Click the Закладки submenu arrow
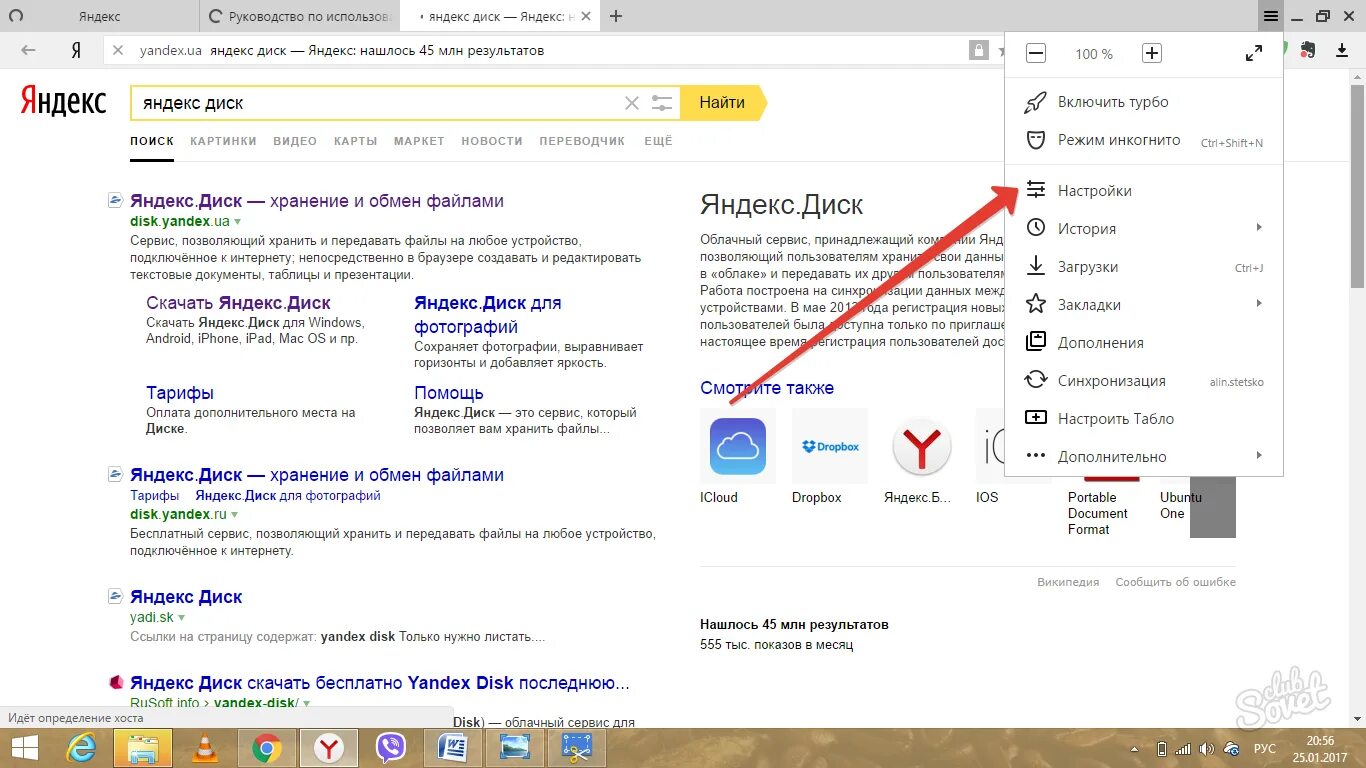Screen dimensions: 1366x768 (x=1260, y=304)
